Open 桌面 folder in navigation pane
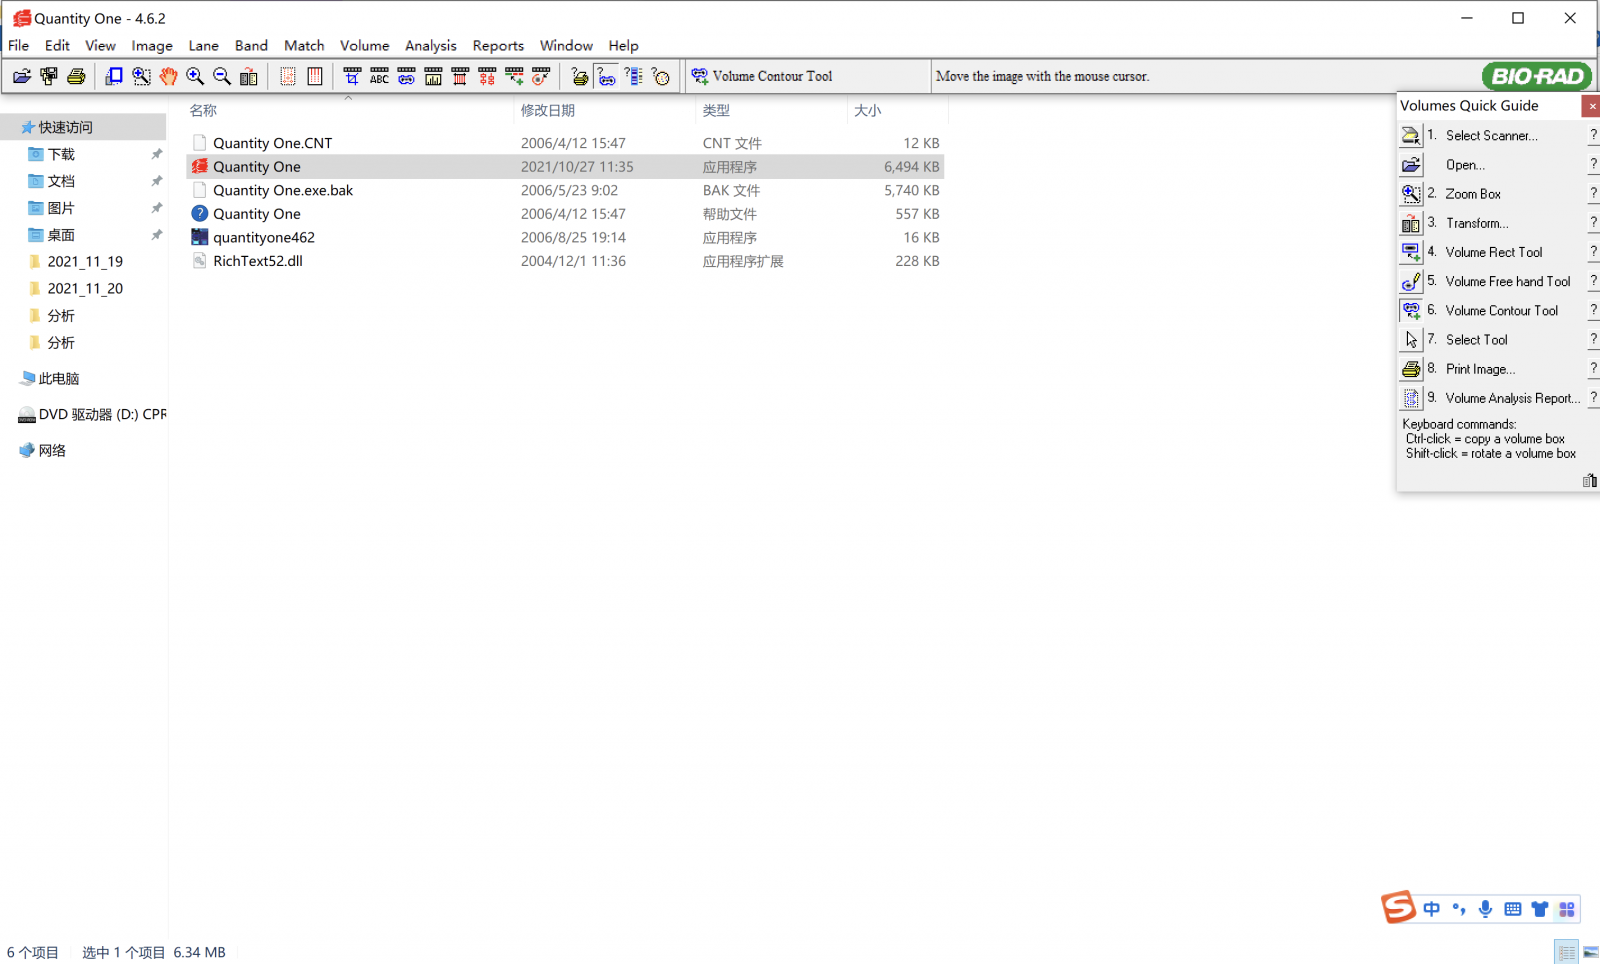The image size is (1600, 964). coord(61,235)
